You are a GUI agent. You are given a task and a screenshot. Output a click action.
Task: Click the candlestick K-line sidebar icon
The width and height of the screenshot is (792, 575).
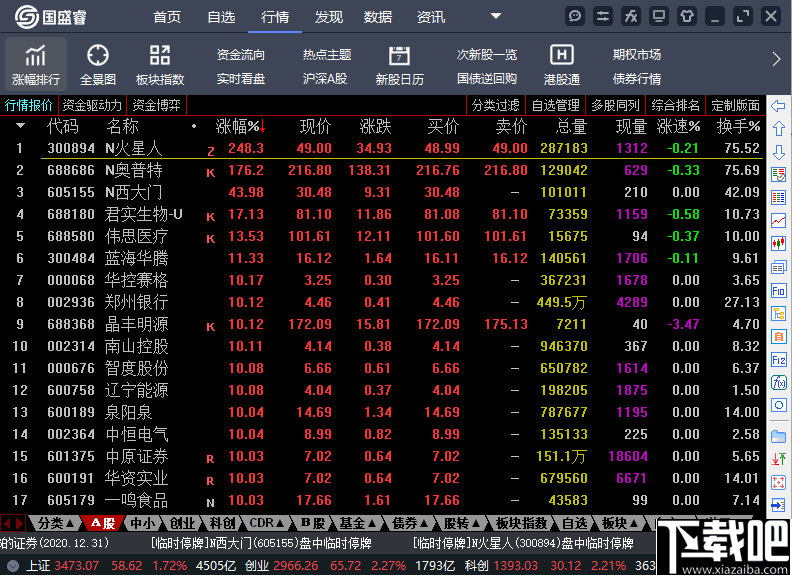coord(778,244)
